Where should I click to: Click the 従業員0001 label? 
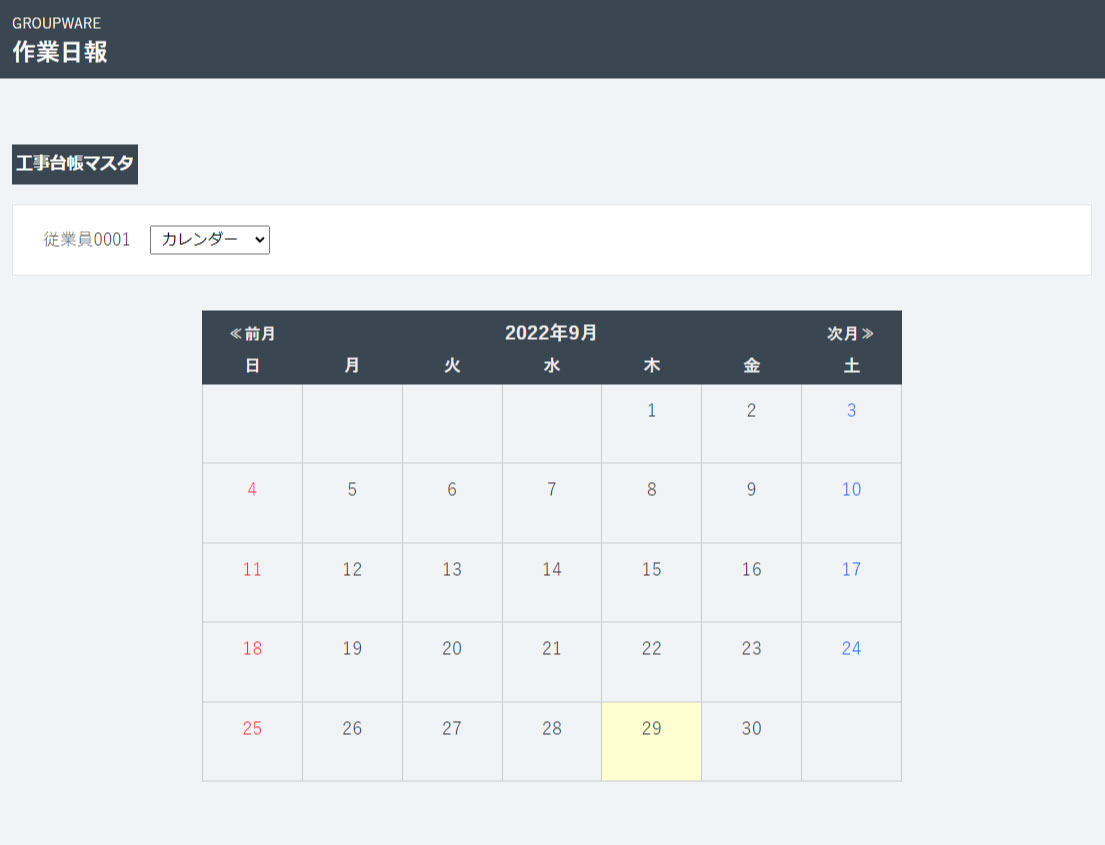(87, 240)
